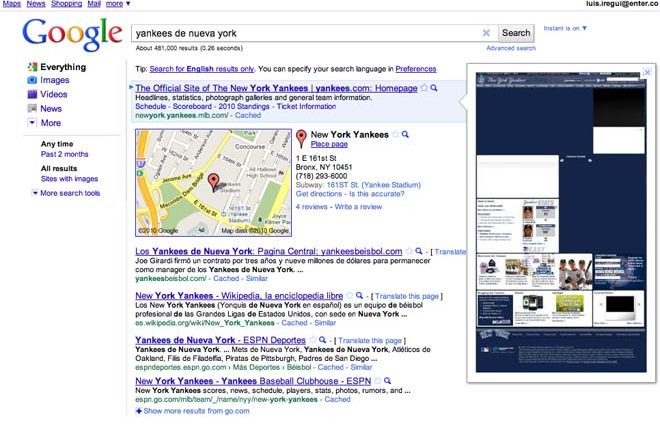Star the Wikipedia Yankees result
The width and height of the screenshot is (660, 432).
click(350, 296)
